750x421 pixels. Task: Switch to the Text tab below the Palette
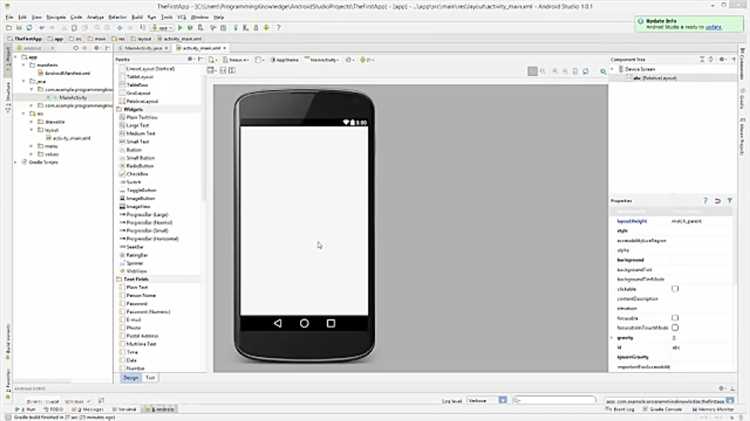click(150, 378)
